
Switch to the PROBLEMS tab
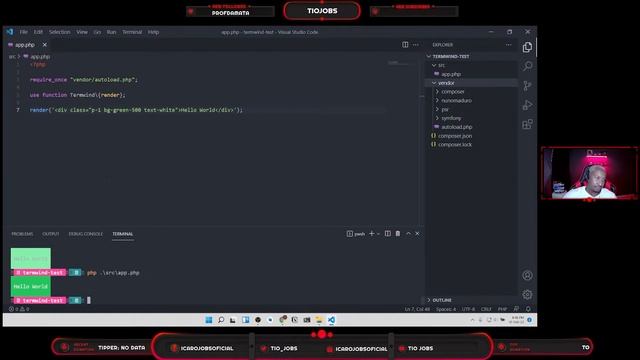pos(22,234)
